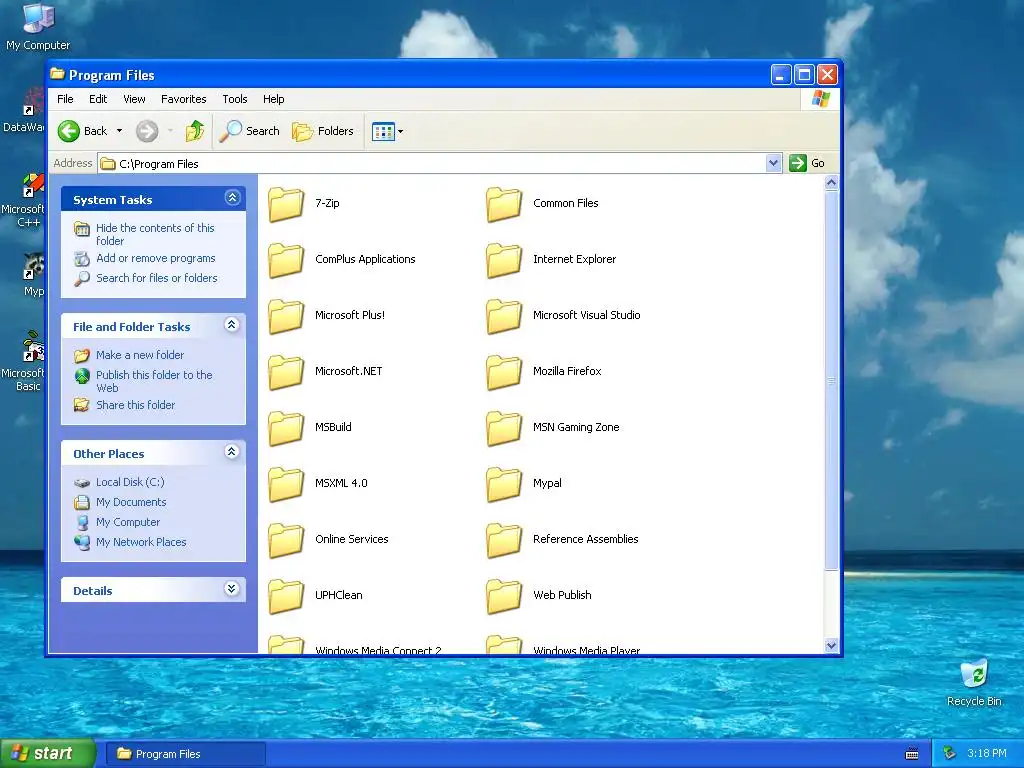1024x768 pixels.
Task: Expand the Details panel
Action: tap(232, 589)
